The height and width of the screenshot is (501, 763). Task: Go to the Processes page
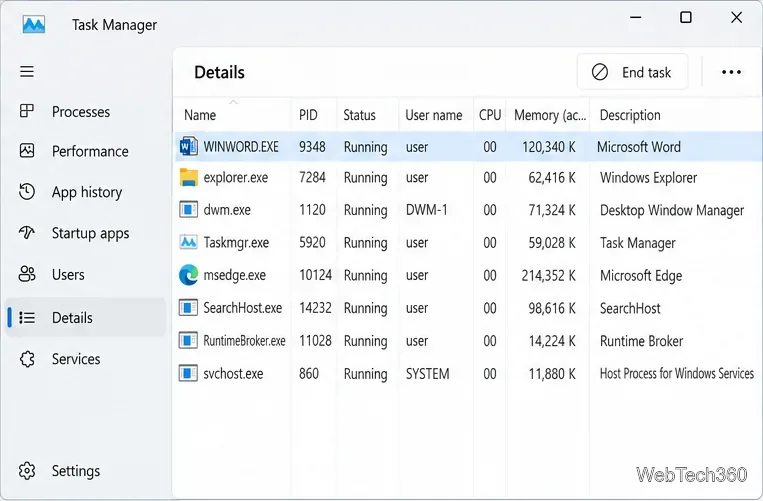coord(81,111)
